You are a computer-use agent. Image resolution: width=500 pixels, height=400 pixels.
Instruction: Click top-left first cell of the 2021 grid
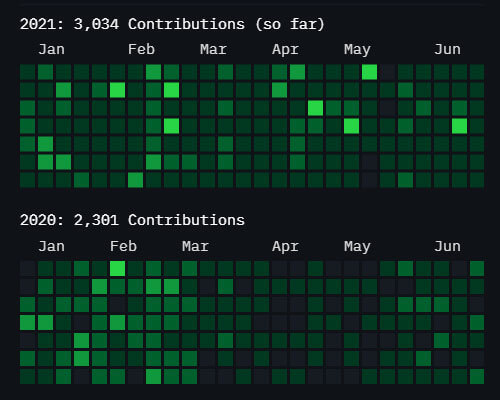click(x=28, y=72)
